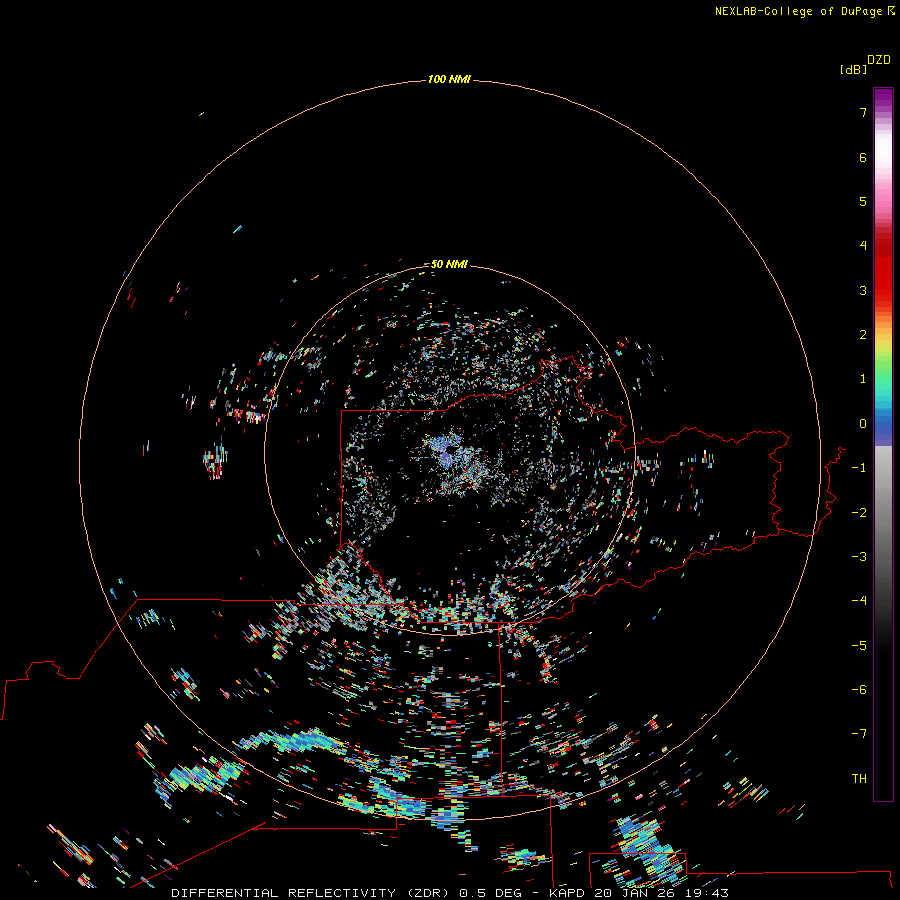
Task: Click the 20 JAN 26 19:43 timestamp
Action: [x=661, y=893]
